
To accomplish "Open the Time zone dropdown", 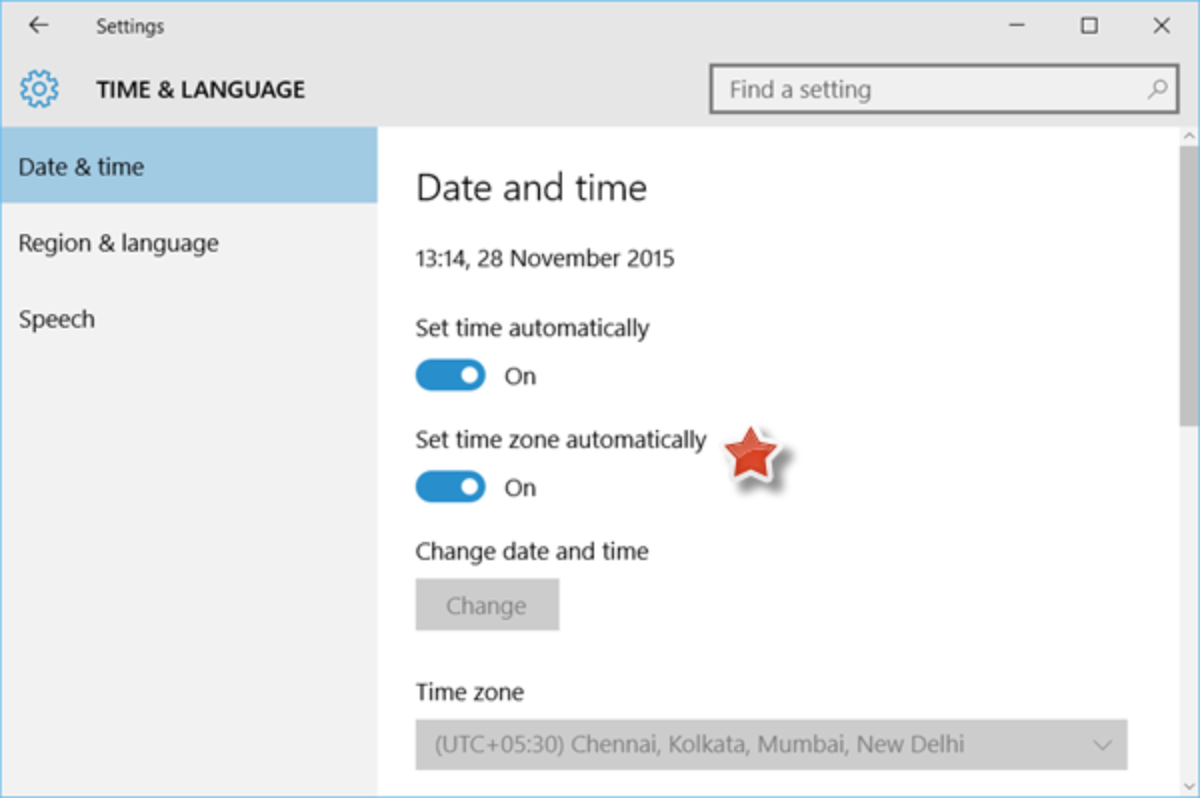I will click(770, 744).
